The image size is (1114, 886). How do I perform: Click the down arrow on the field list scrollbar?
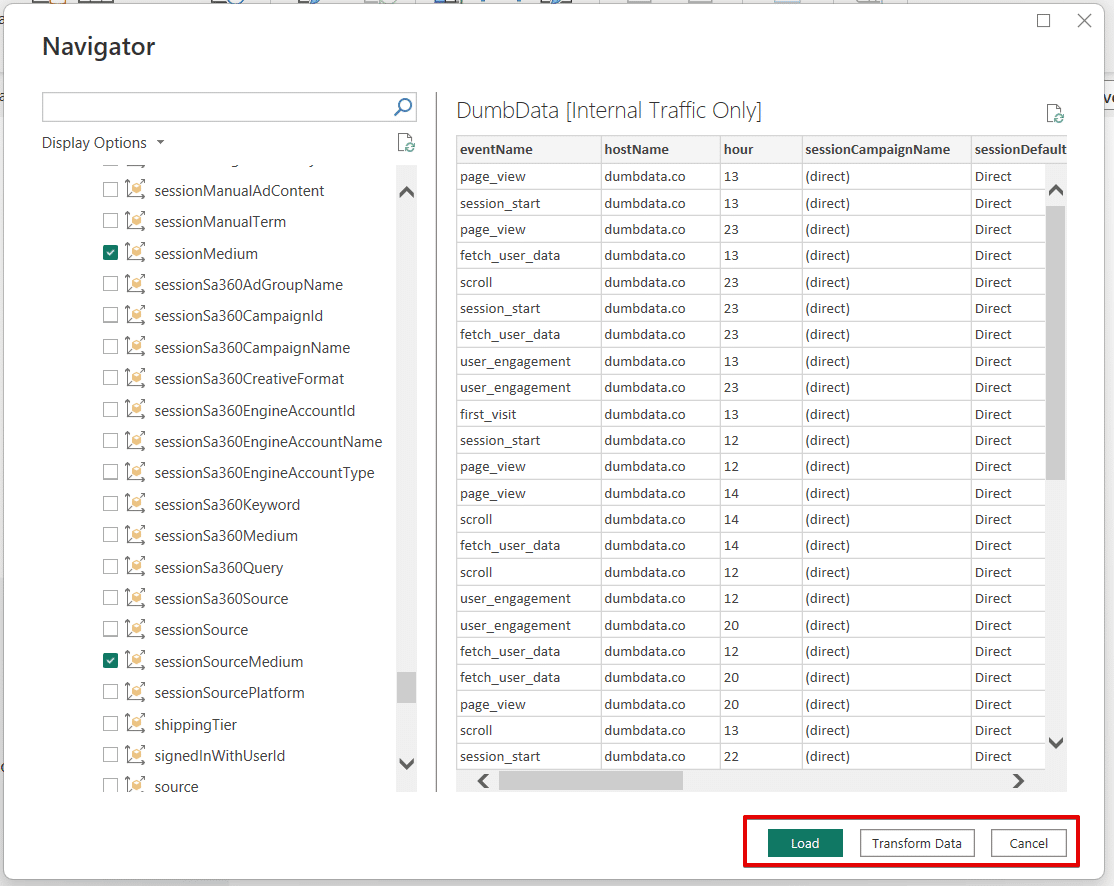(406, 762)
